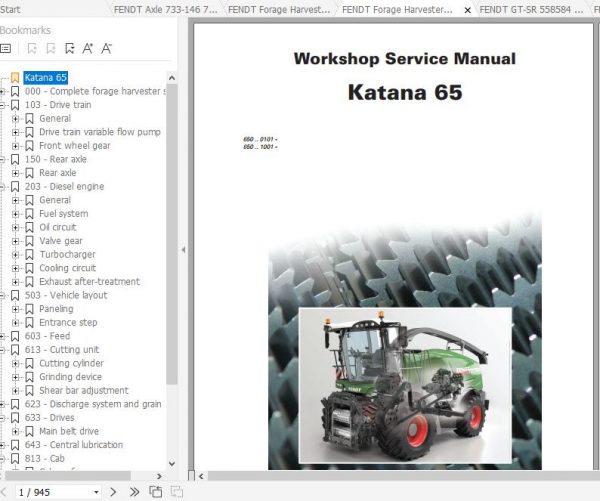The image size is (600, 501).
Task: Open the Start tab
Action: coord(10,10)
